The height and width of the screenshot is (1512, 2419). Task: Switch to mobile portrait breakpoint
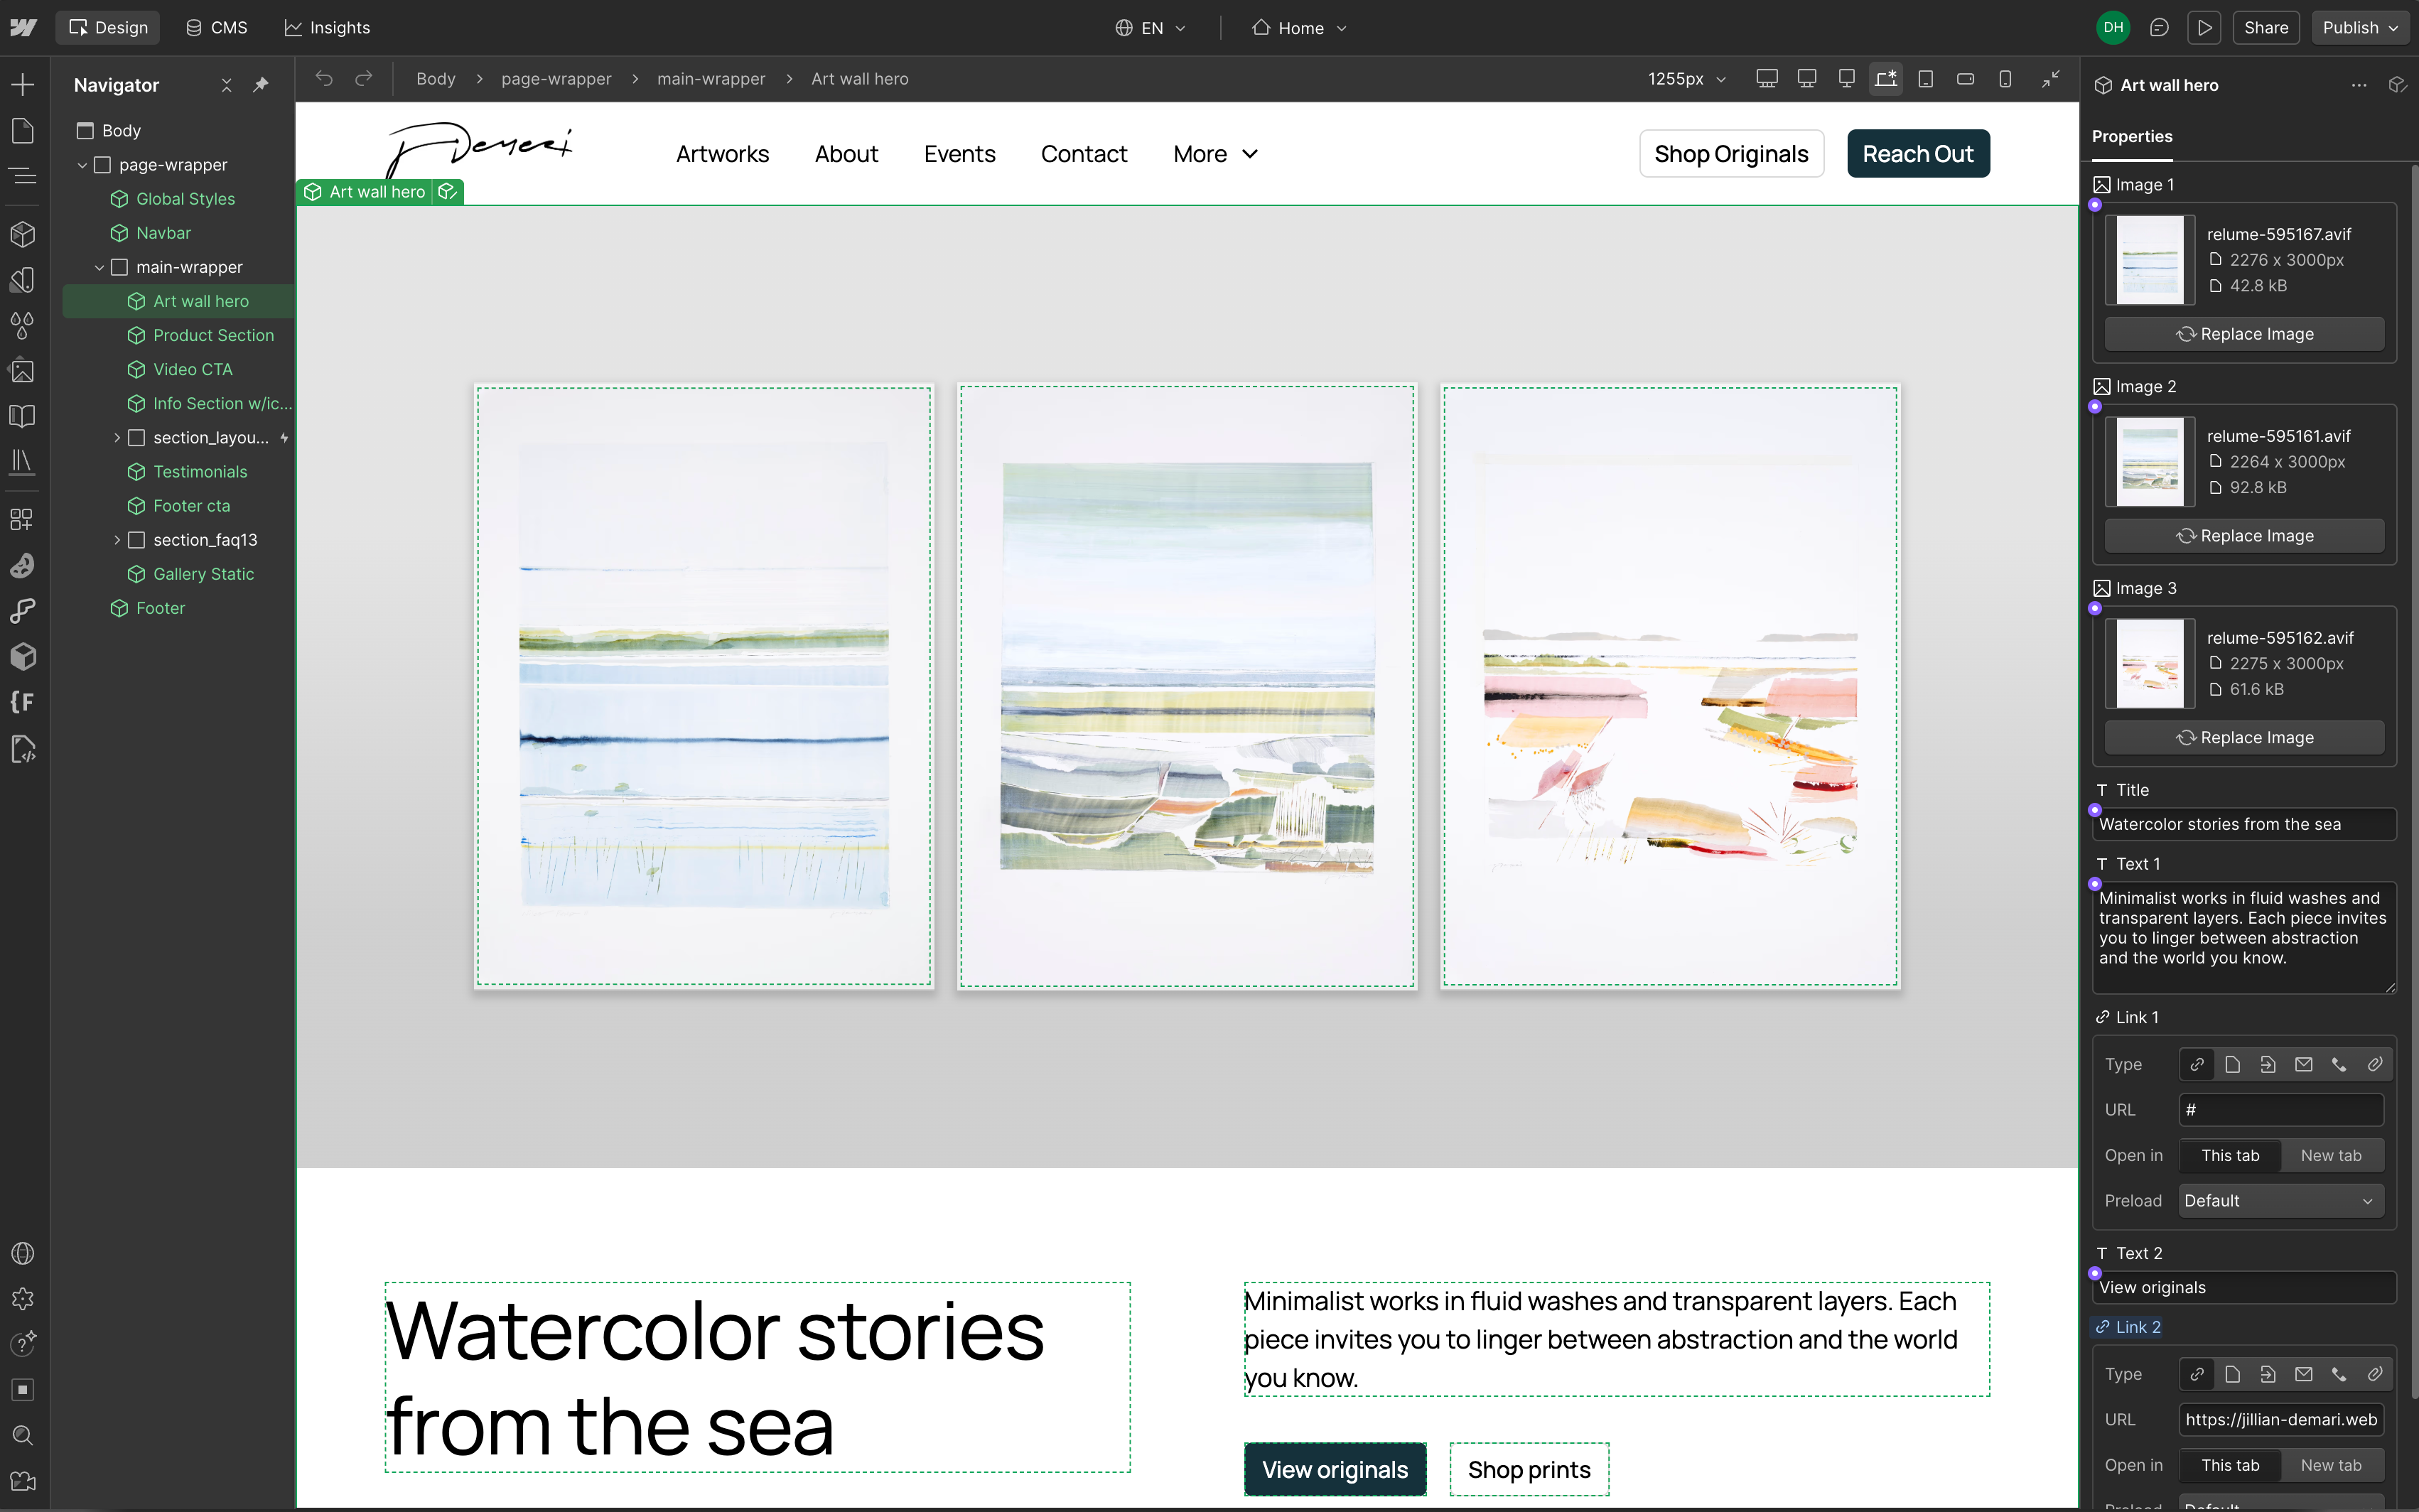(2005, 78)
